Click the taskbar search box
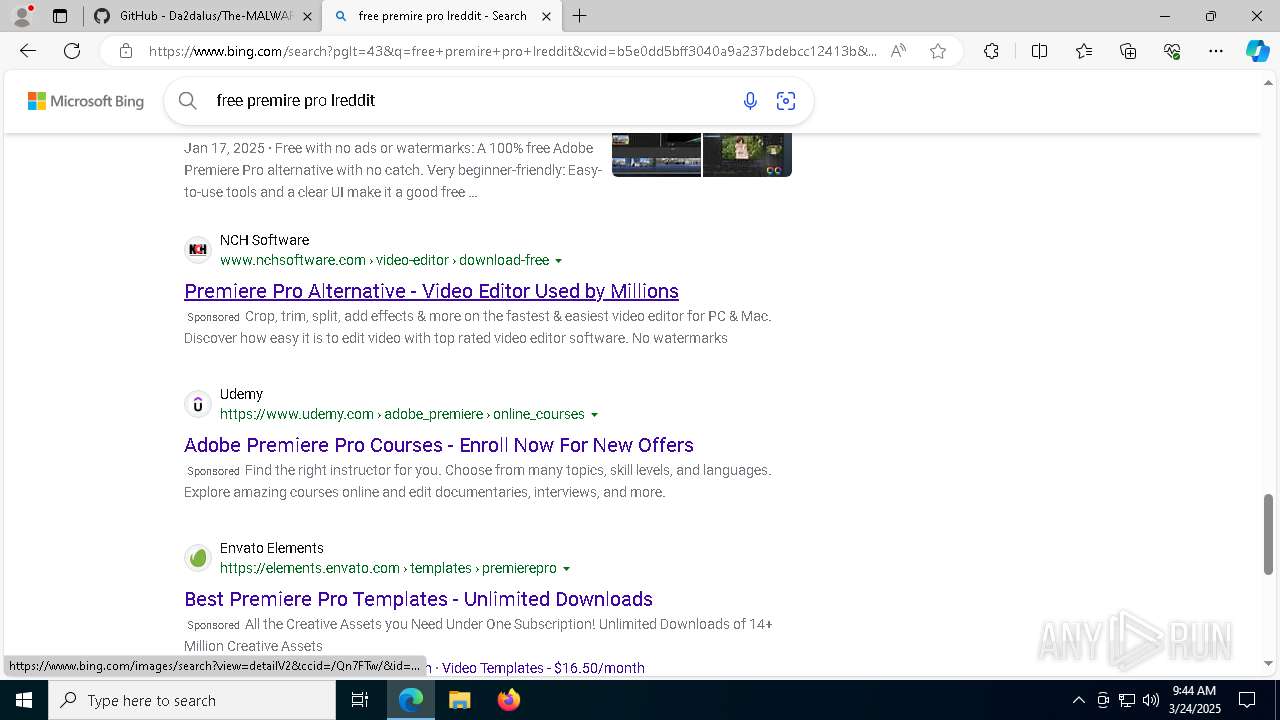Image resolution: width=1280 pixels, height=720 pixels. click(x=192, y=700)
